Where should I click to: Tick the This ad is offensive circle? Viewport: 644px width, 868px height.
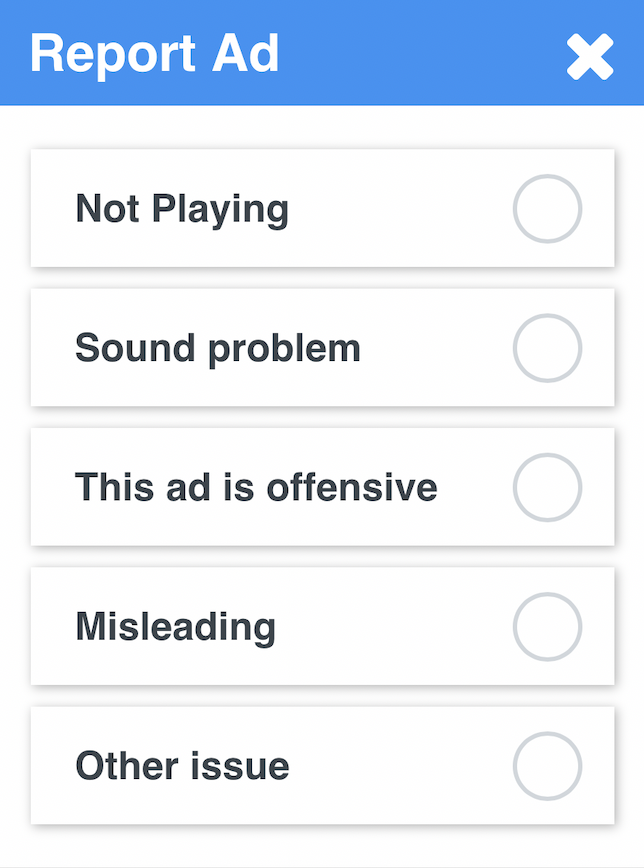click(x=547, y=487)
